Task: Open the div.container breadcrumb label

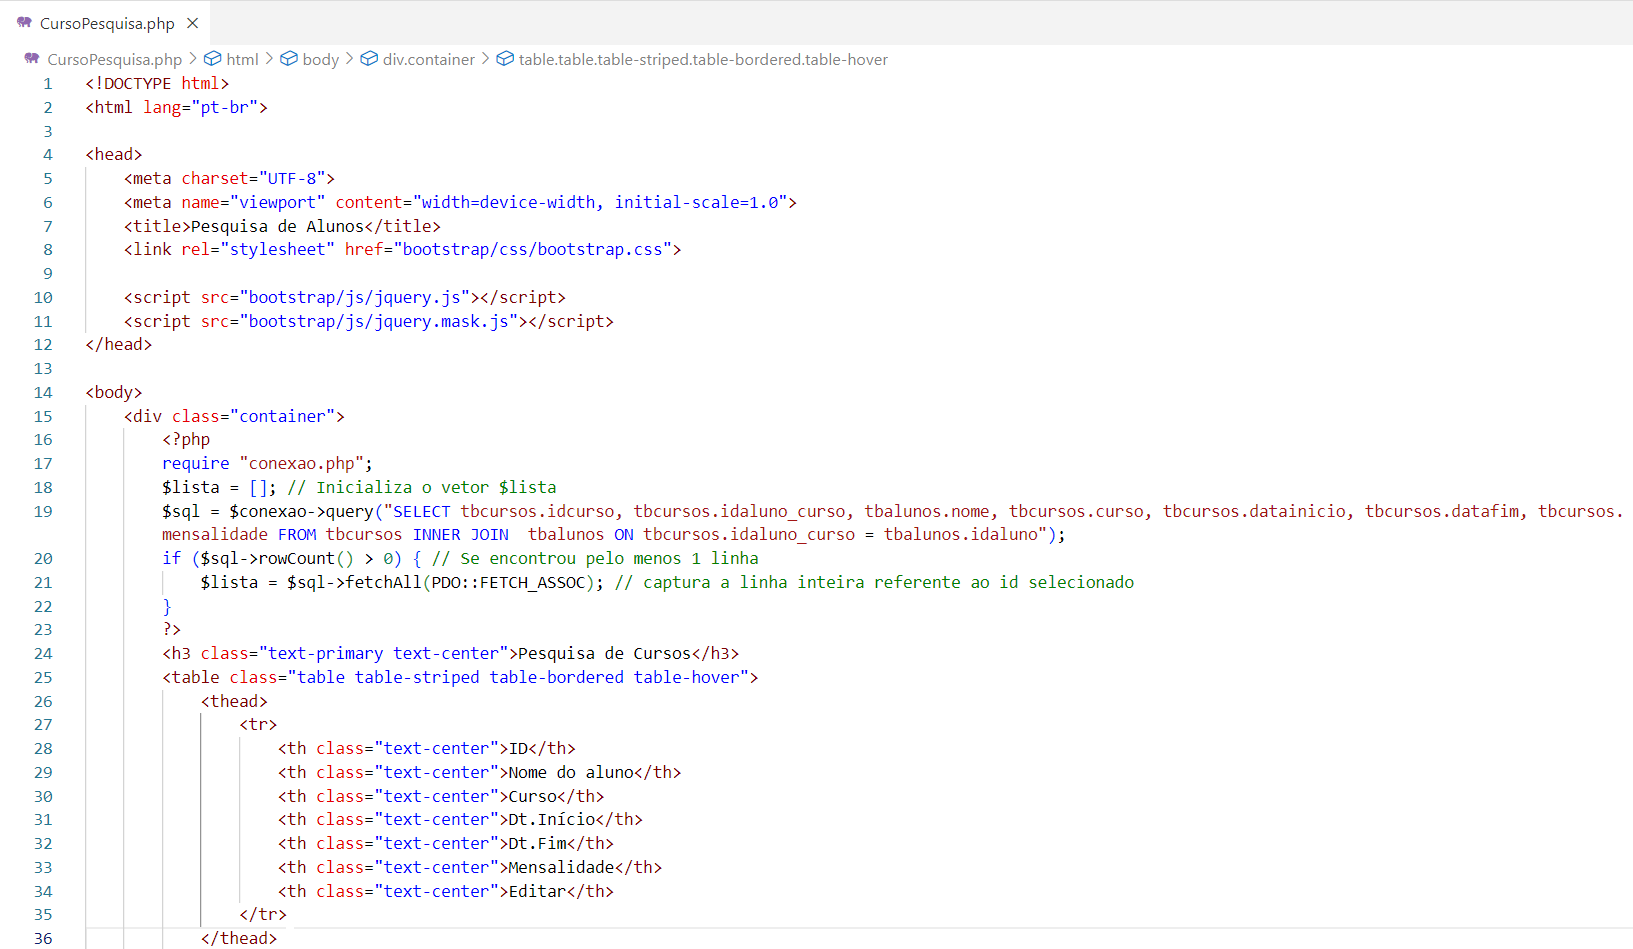Action: pos(428,60)
